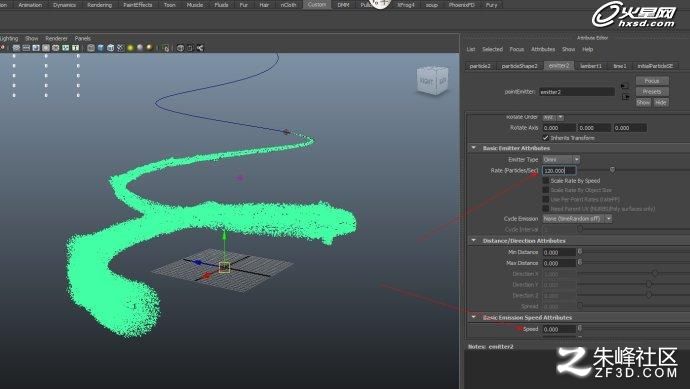Click the Min Distance value field
The height and width of the screenshot is (389, 690).
[x=559, y=252]
